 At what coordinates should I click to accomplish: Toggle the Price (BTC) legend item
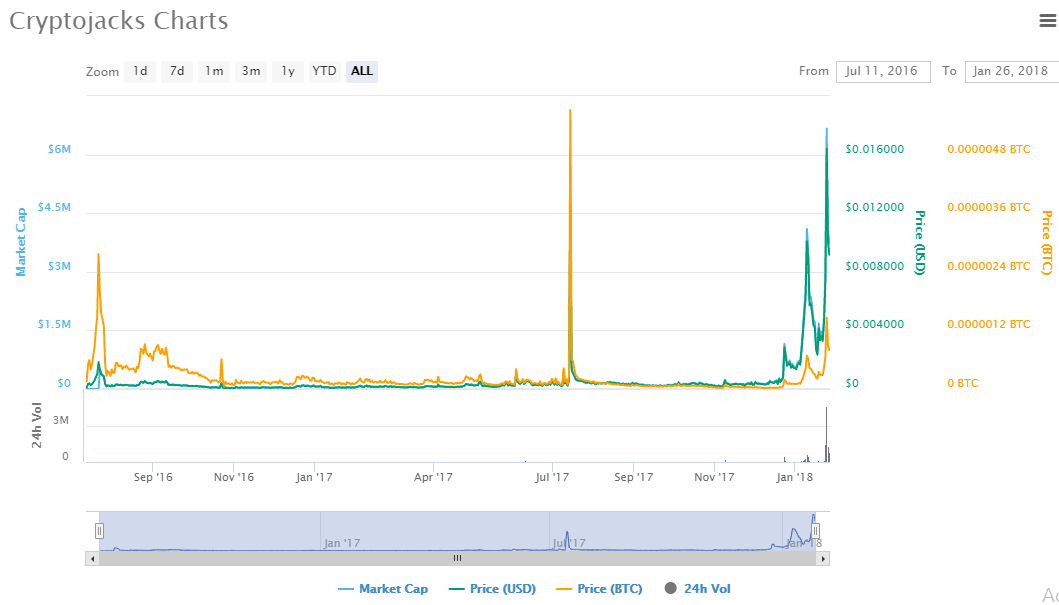[600, 589]
